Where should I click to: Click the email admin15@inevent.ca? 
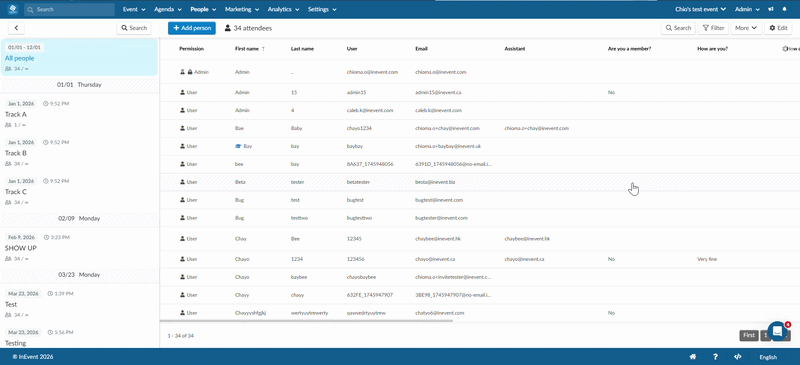[438, 92]
